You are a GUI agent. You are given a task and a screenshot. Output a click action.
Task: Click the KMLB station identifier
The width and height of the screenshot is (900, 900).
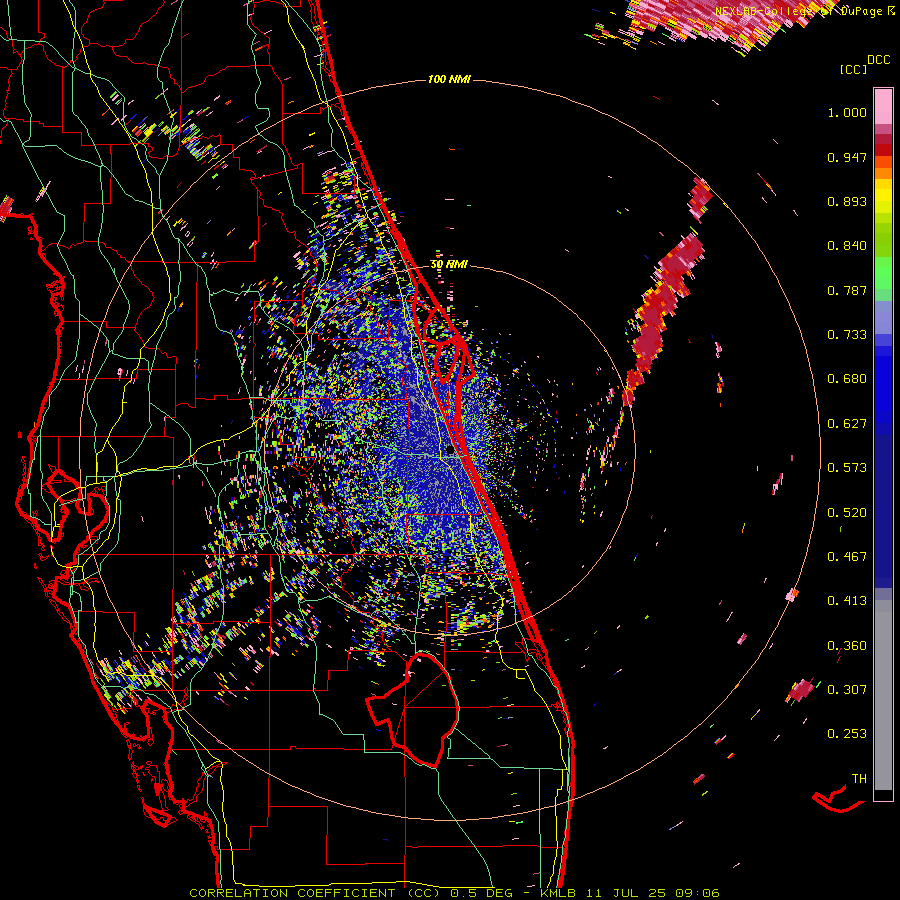click(558, 893)
